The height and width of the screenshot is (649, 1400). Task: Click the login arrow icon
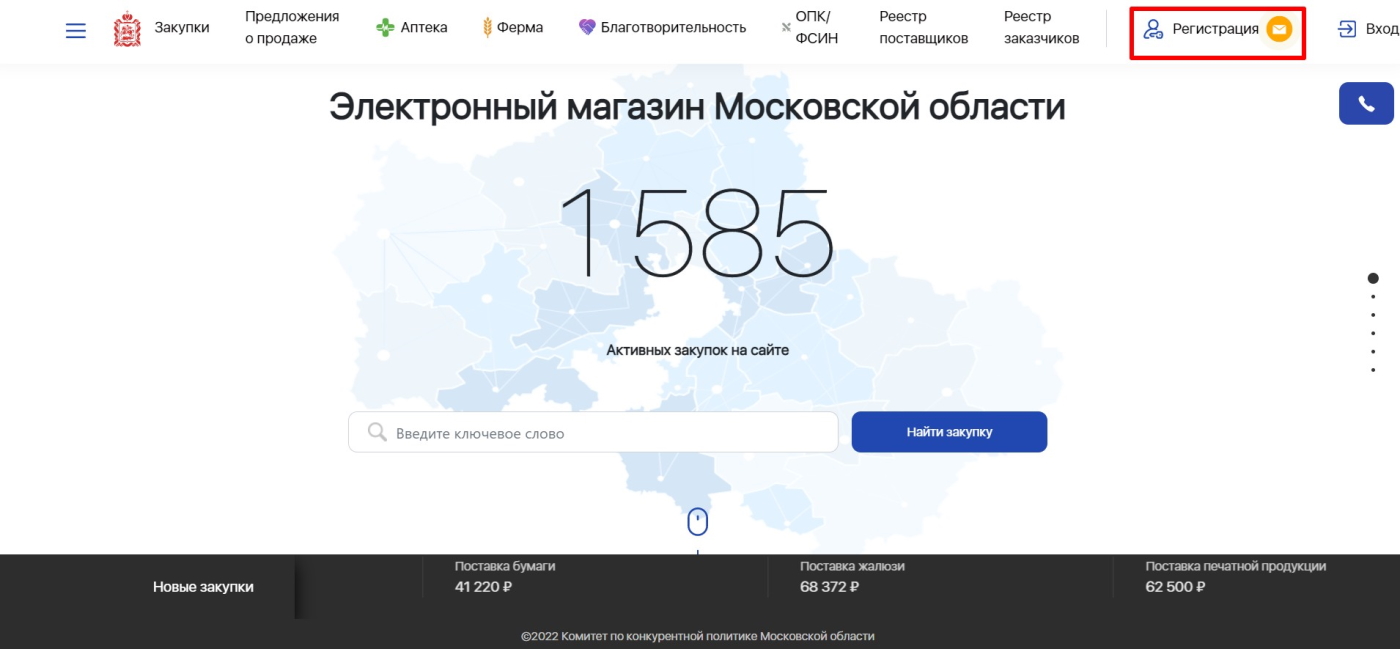click(x=1347, y=29)
